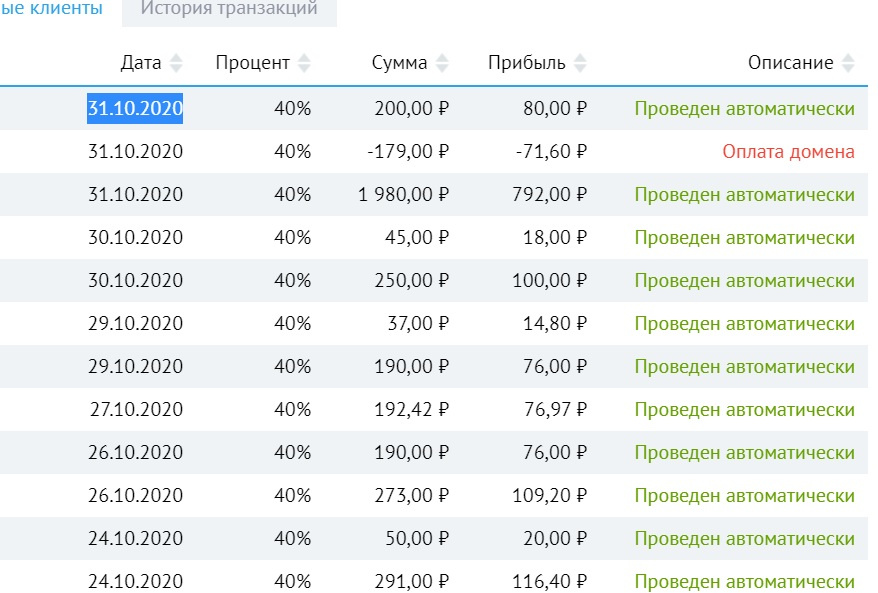Click the sort arrows beside Описание header
The image size is (878, 593).
coord(848,63)
